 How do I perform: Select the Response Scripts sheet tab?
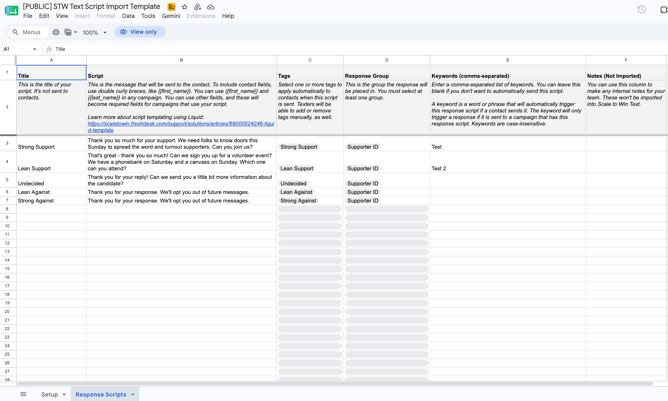[101, 394]
